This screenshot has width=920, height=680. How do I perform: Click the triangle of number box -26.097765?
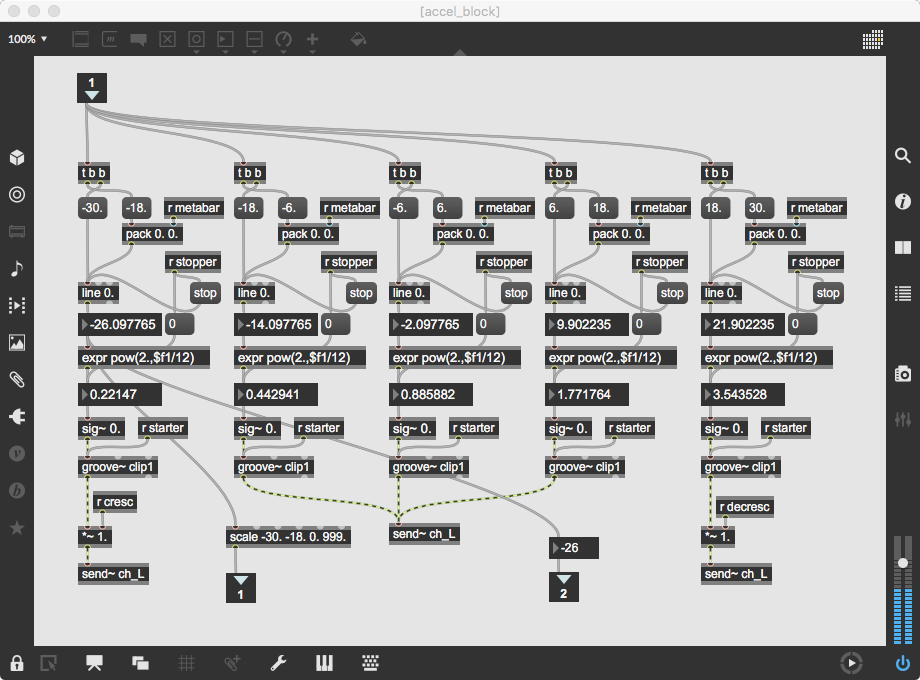[x=84, y=324]
